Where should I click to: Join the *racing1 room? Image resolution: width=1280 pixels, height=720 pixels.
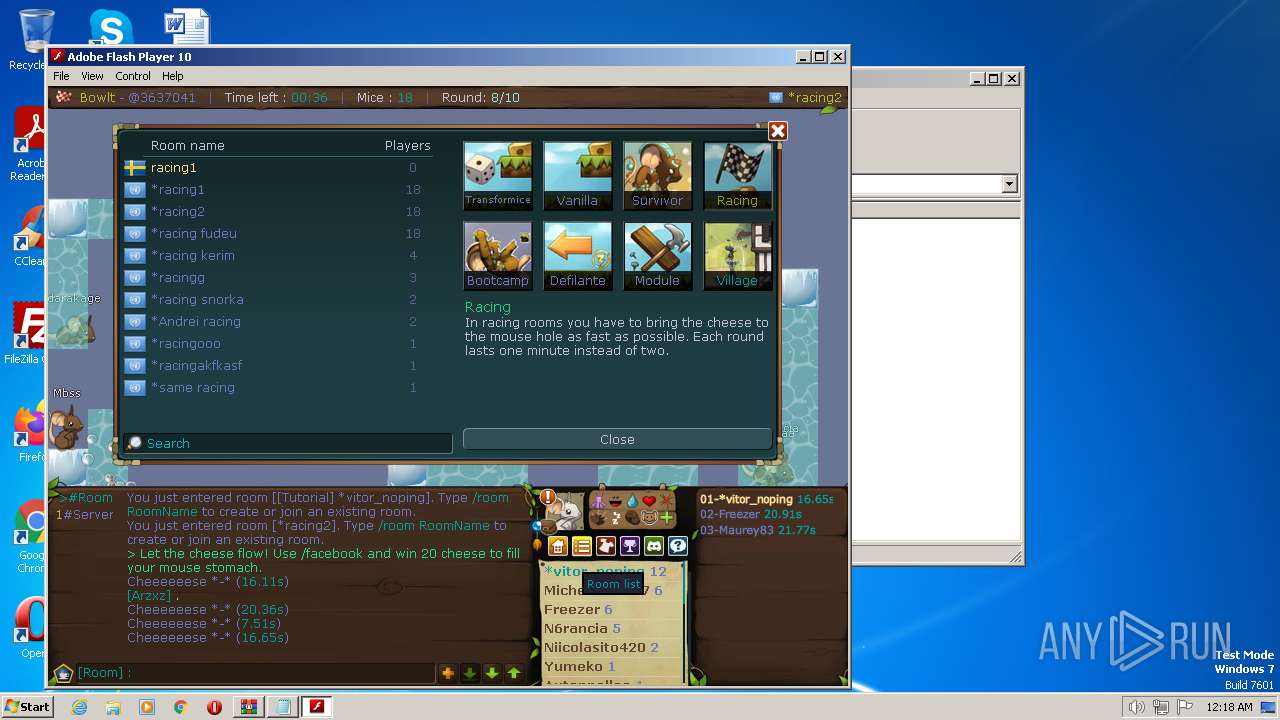277,189
